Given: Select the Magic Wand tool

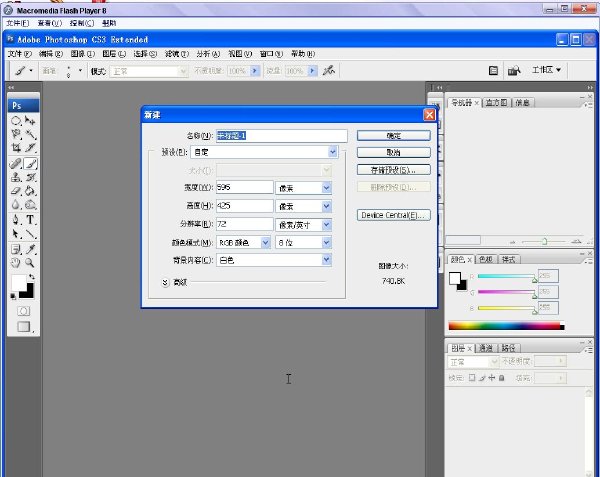Looking at the screenshot, I should click(x=30, y=134).
